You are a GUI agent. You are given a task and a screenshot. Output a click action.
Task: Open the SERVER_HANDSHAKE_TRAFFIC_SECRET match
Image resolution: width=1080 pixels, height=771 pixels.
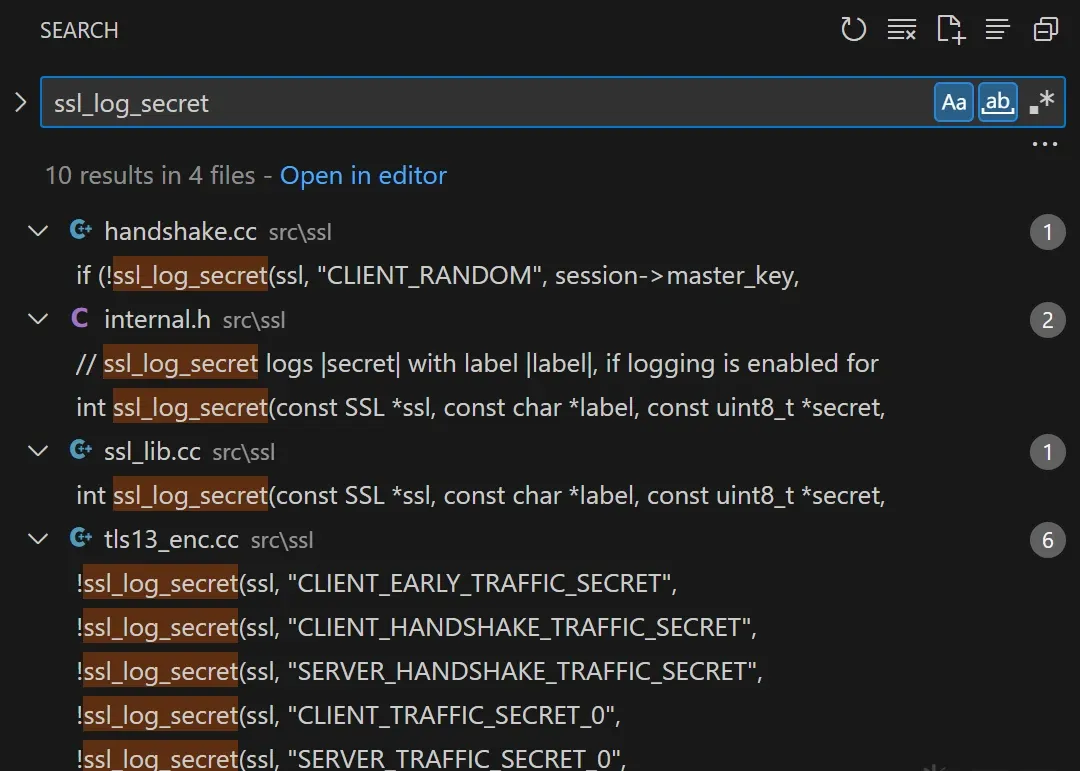419,672
